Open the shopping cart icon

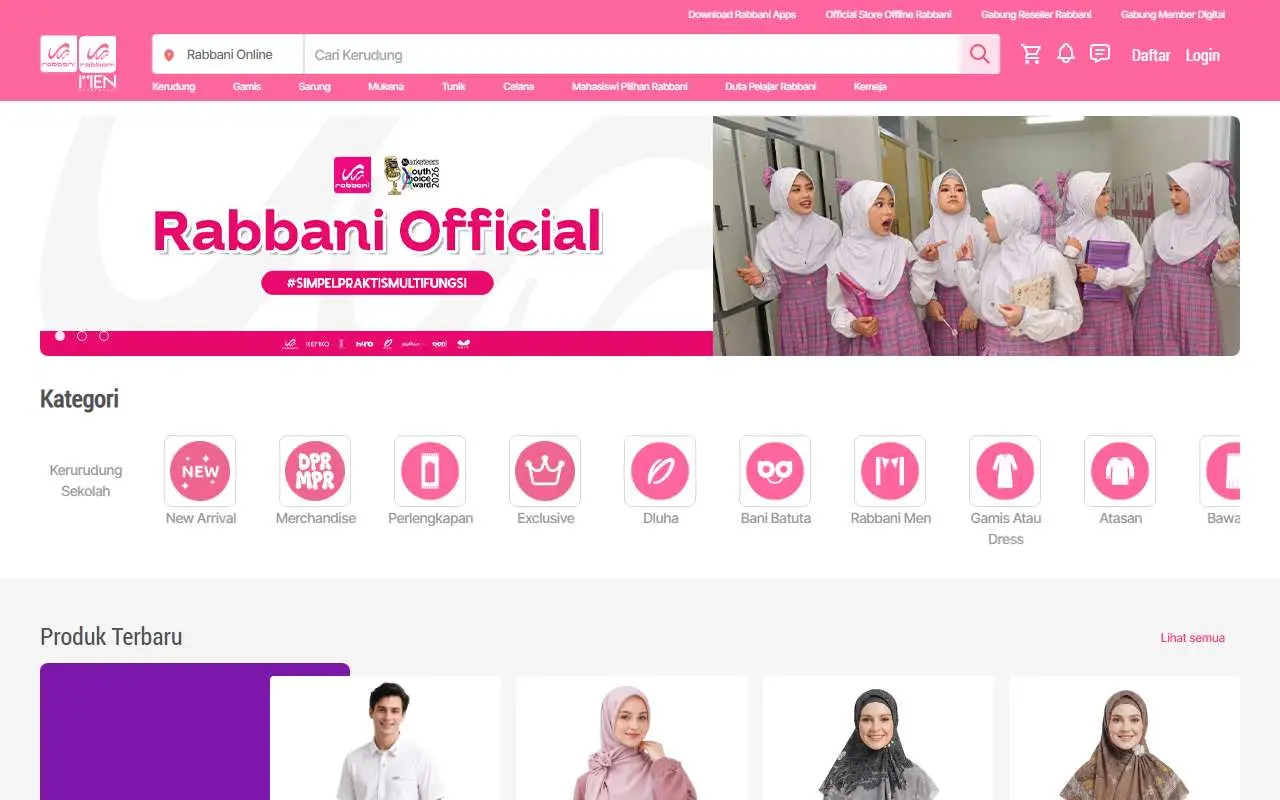pyautogui.click(x=1031, y=54)
